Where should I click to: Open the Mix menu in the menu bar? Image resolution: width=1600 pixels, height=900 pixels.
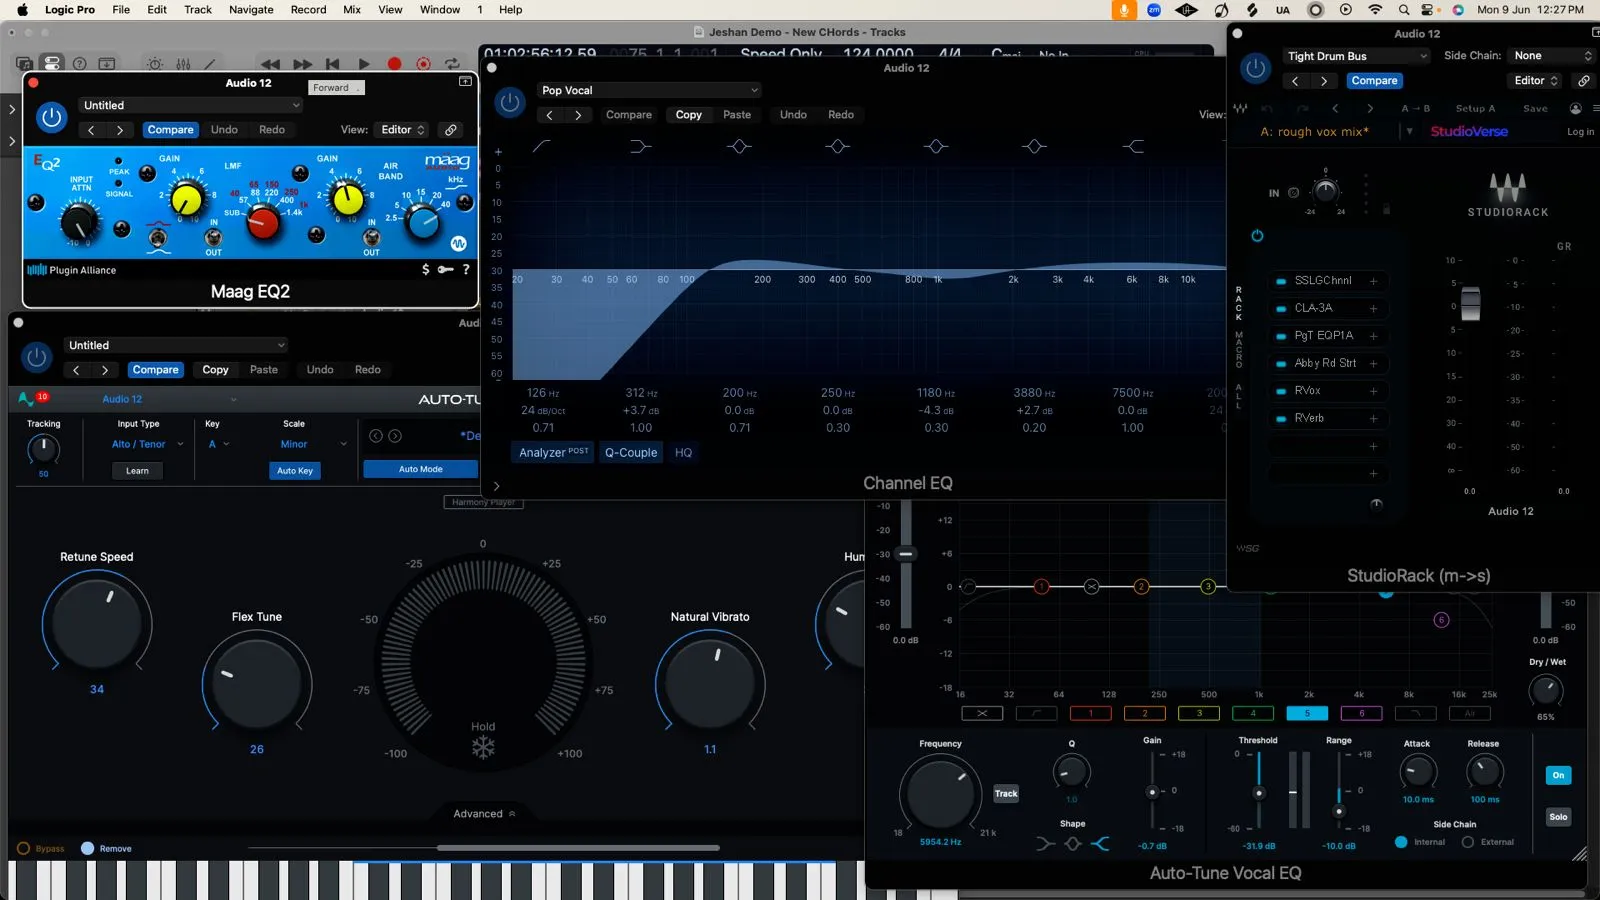click(351, 9)
